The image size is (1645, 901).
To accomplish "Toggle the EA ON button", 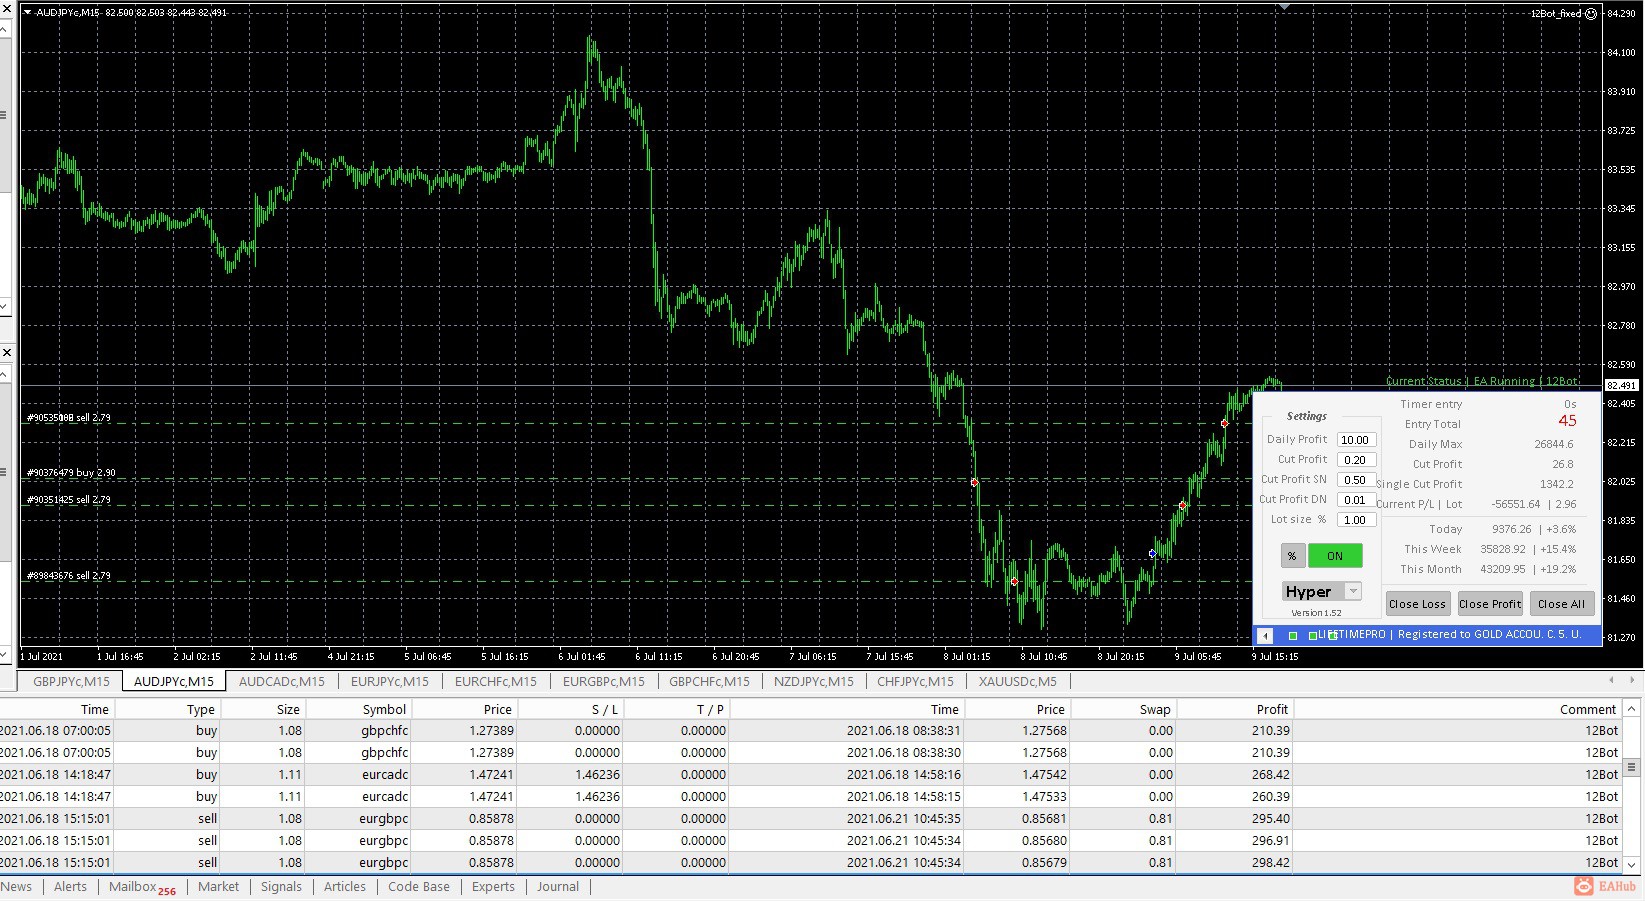I will [1335, 556].
